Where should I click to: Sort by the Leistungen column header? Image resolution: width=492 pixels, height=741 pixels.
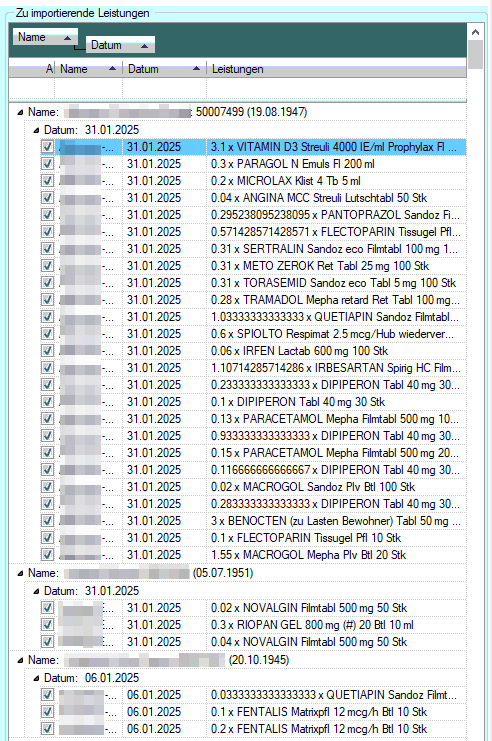pos(336,69)
